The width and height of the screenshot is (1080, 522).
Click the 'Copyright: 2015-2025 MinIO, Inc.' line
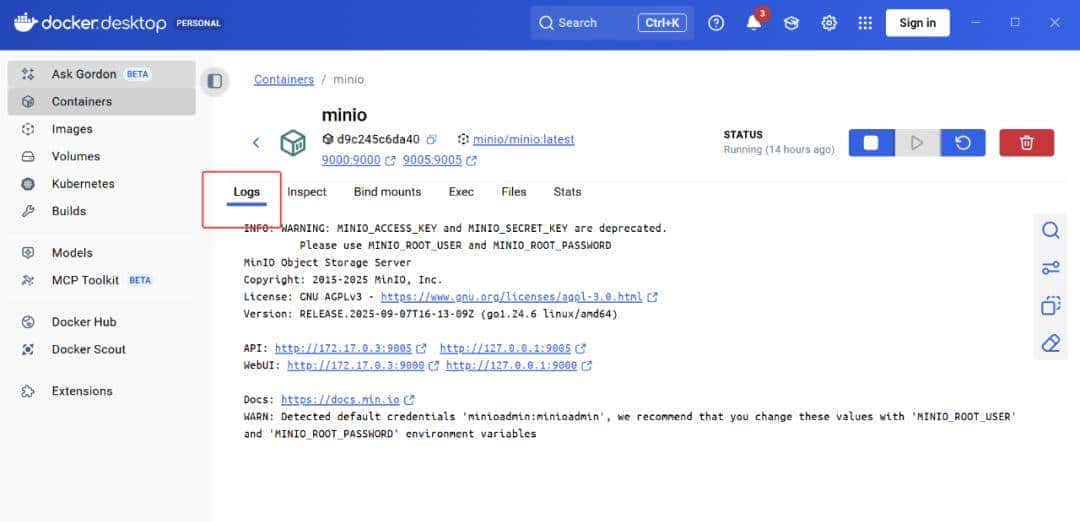pos(343,280)
